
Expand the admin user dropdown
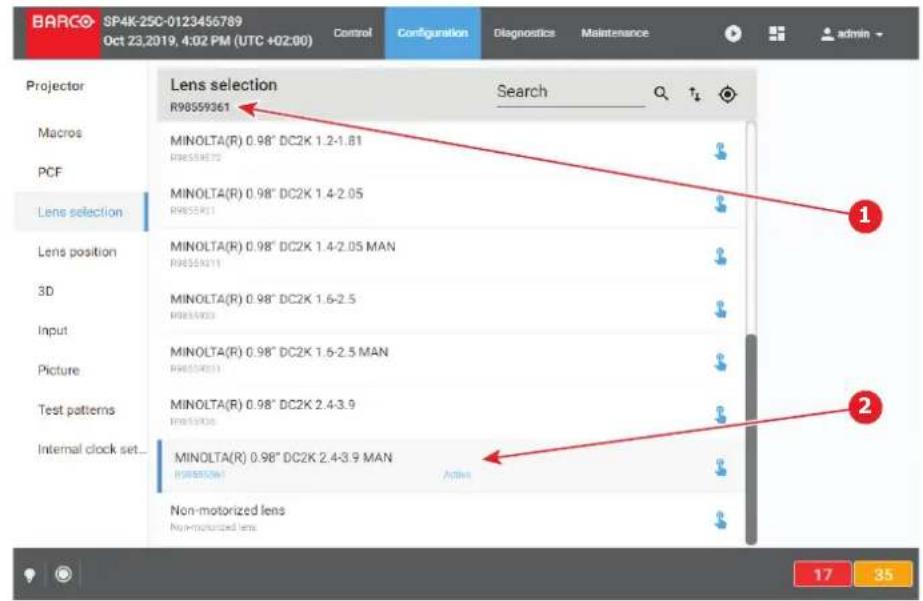(852, 34)
